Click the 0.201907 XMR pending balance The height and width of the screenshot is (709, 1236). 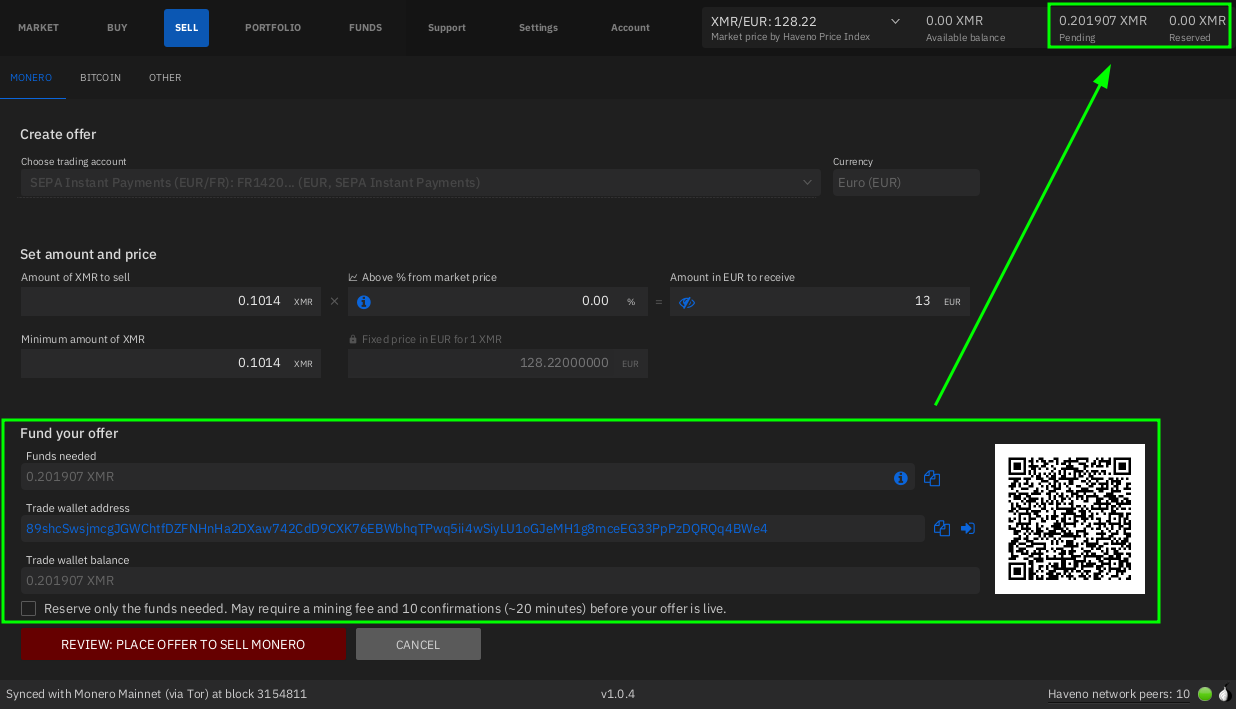tap(1103, 20)
